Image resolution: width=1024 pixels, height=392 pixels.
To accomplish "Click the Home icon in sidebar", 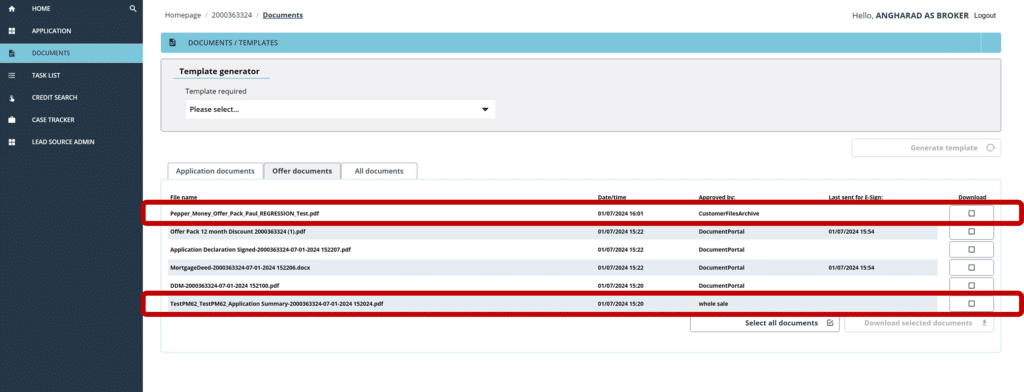I will point(12,9).
